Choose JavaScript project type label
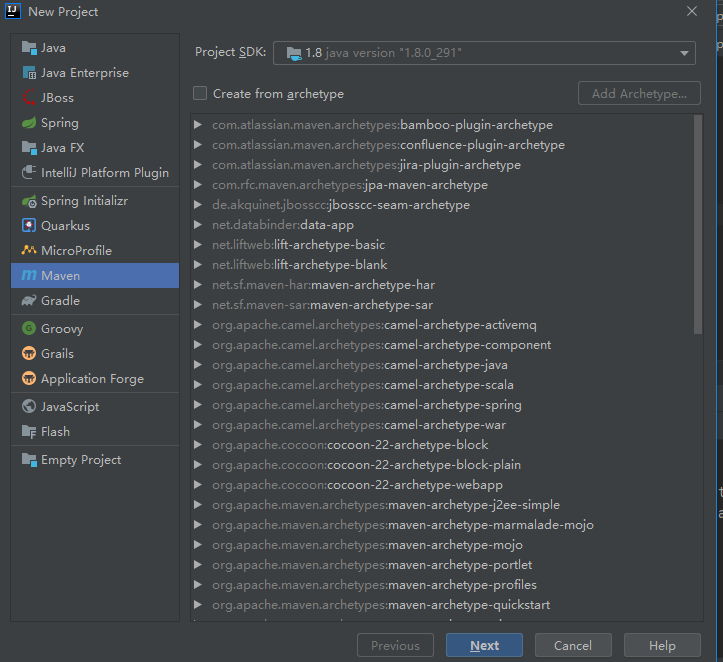 click(x=70, y=407)
